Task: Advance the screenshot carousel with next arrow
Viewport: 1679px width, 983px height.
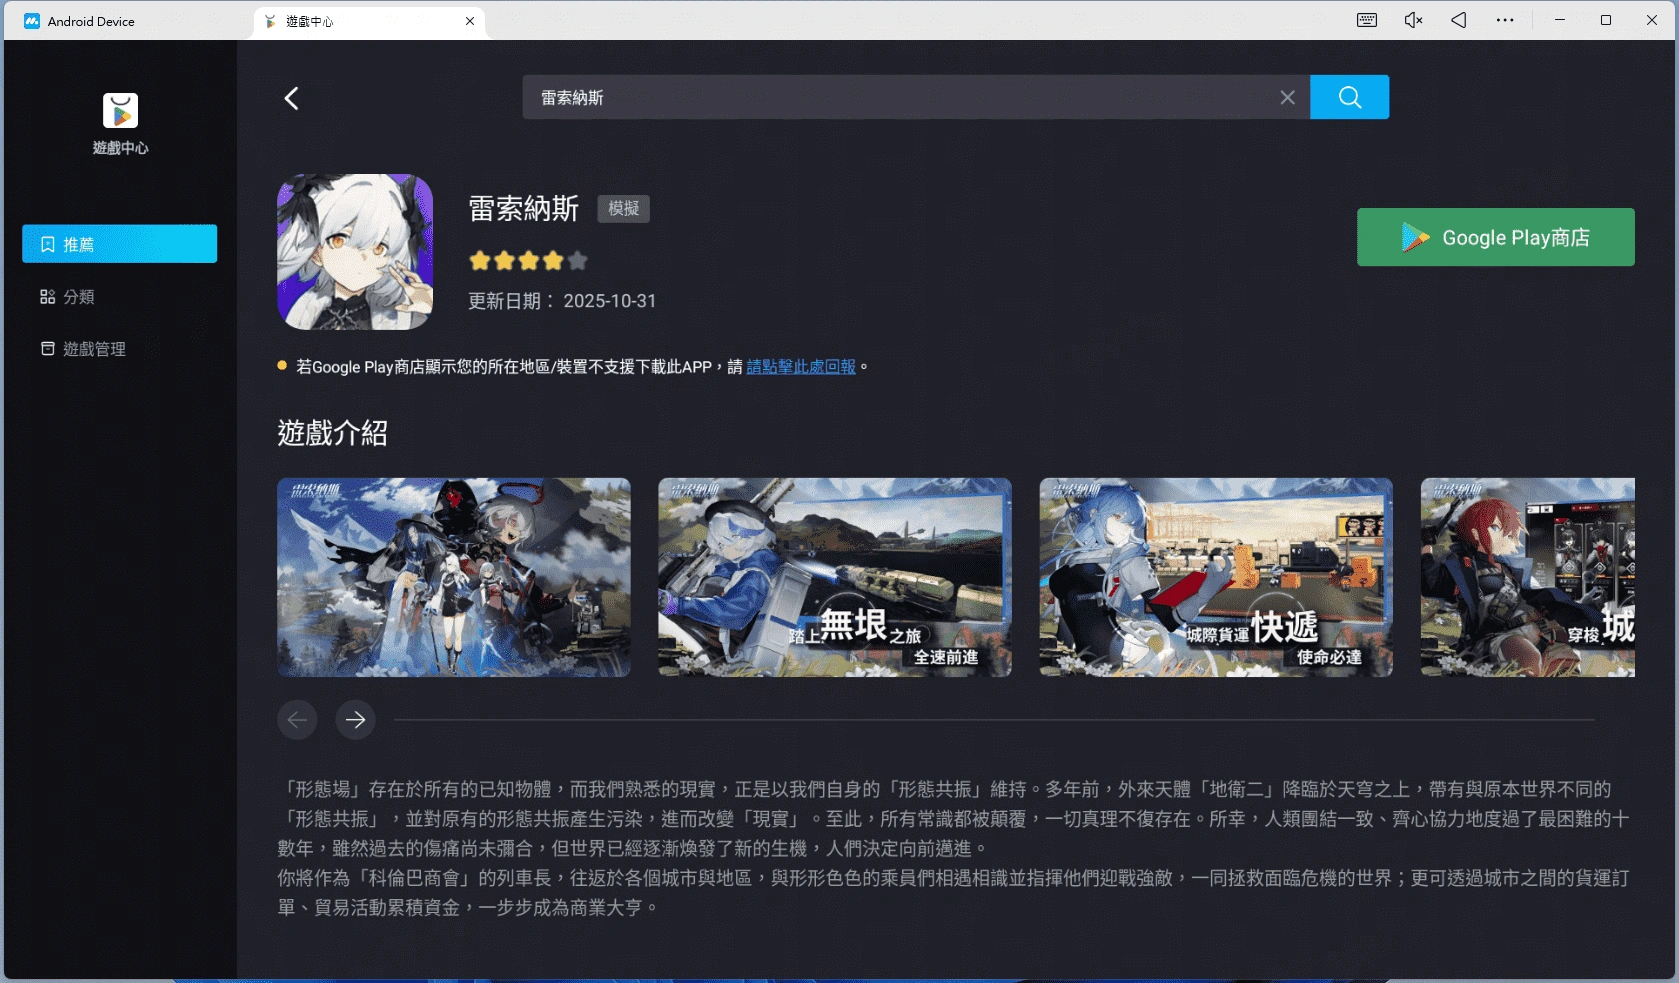Action: (x=355, y=719)
